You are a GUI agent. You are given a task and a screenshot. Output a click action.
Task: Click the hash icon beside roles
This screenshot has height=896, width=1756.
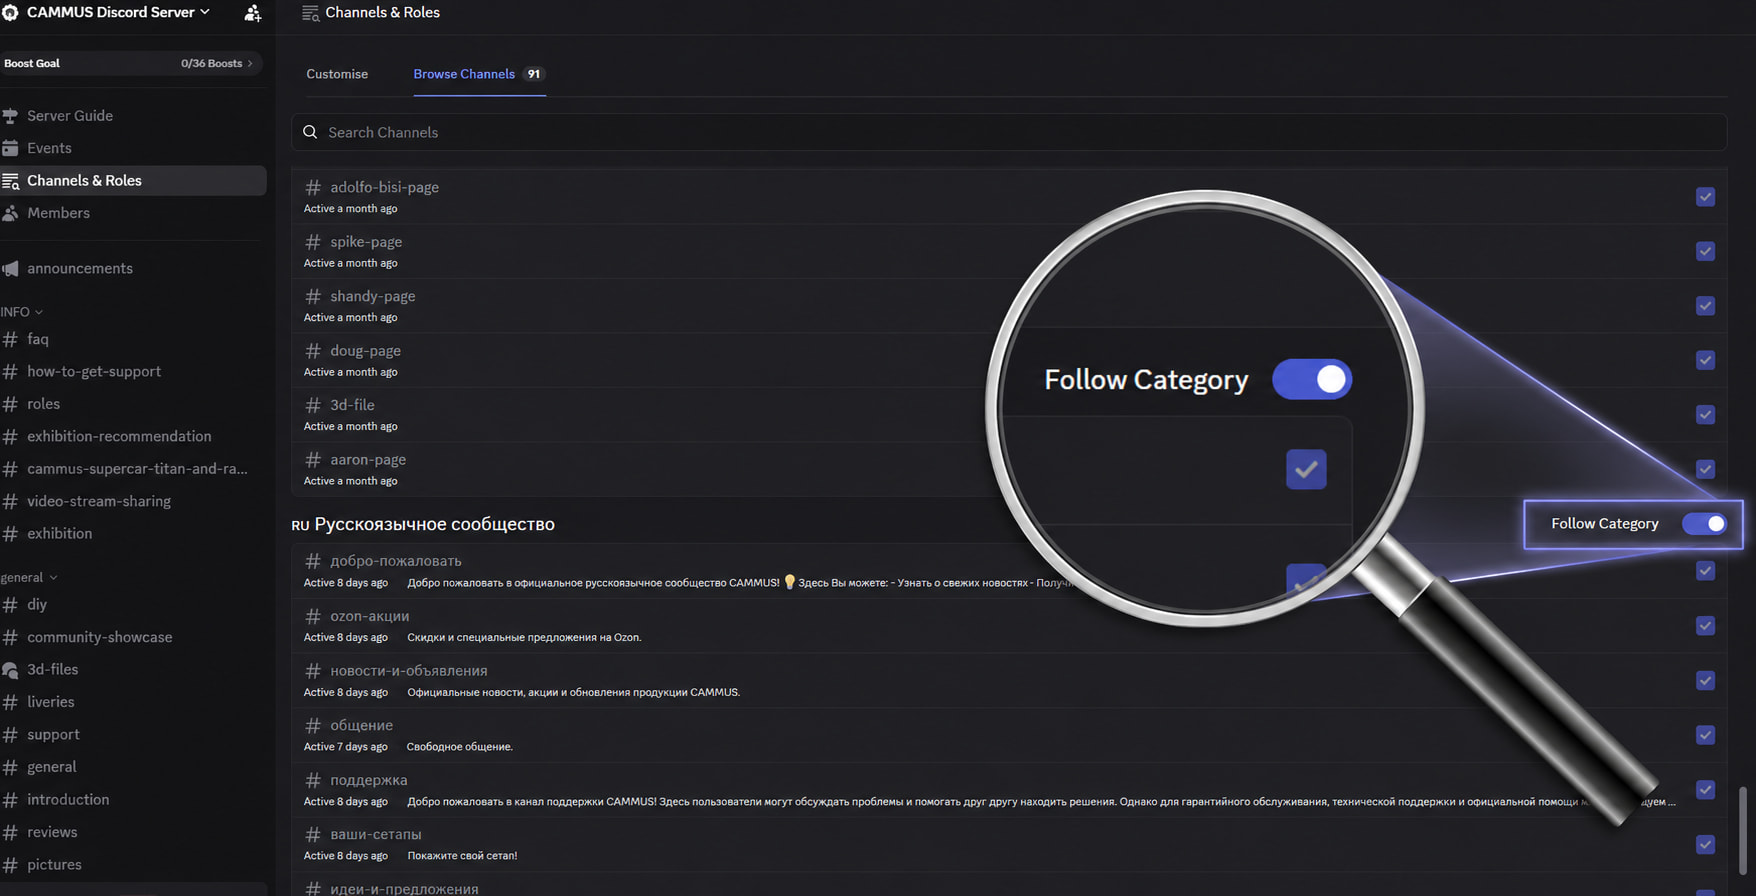10,404
